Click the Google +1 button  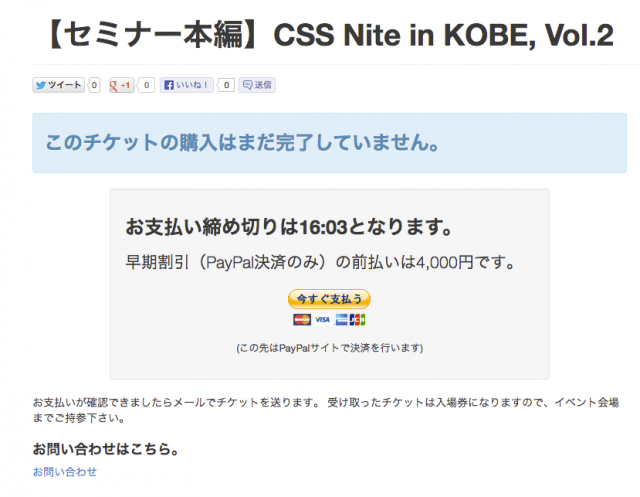(x=122, y=86)
